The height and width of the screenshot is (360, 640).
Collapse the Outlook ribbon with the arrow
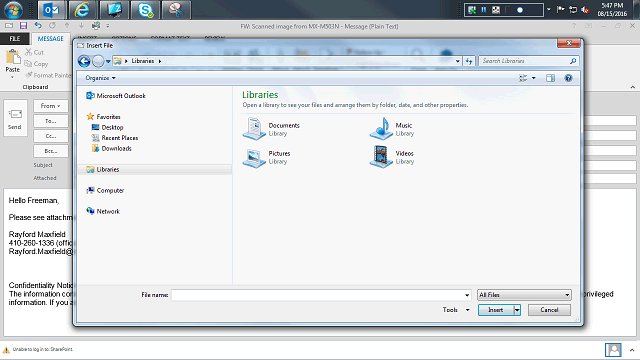coord(632,87)
